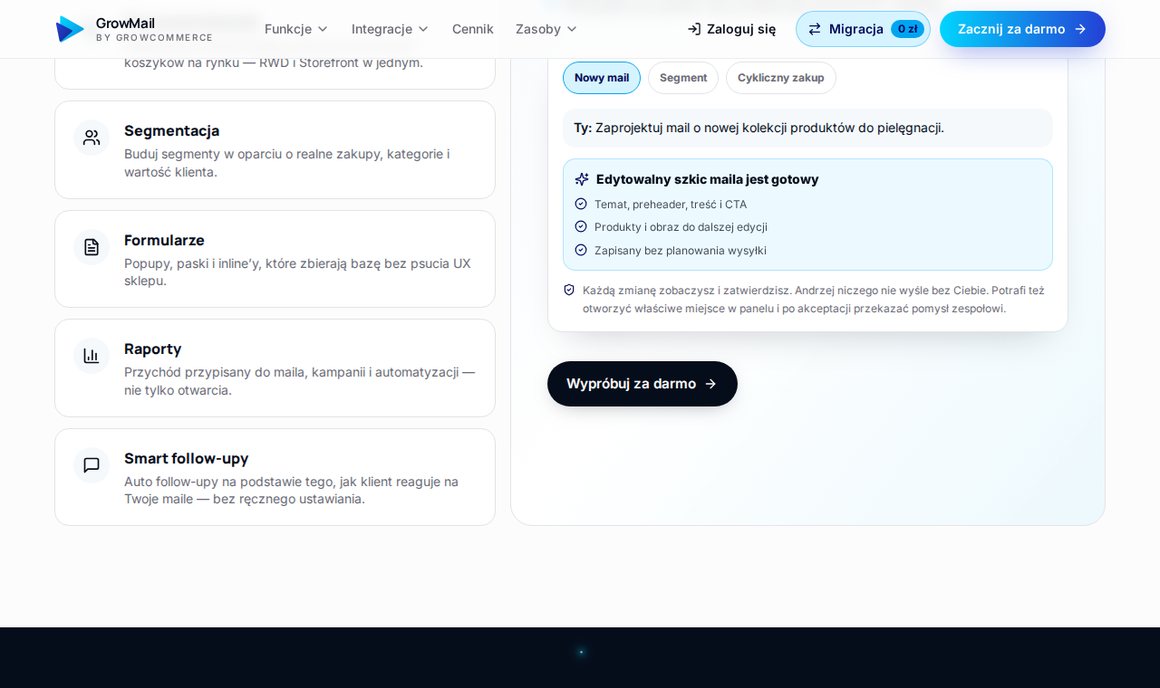Click the GrowMail logo icon
The width and height of the screenshot is (1160, 688).
[70, 29]
